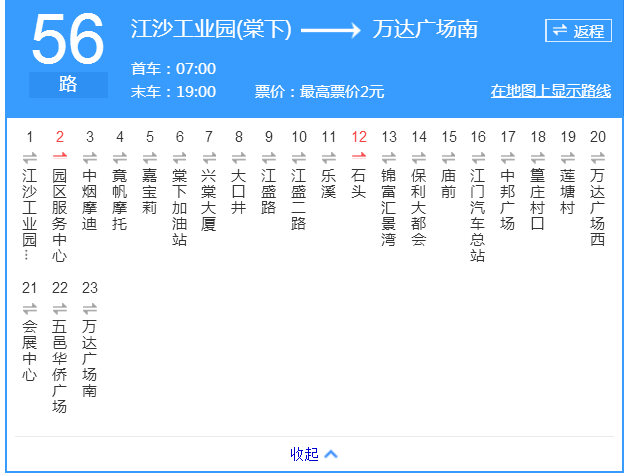
Task: Select stop 乐溪
Action: (328, 183)
